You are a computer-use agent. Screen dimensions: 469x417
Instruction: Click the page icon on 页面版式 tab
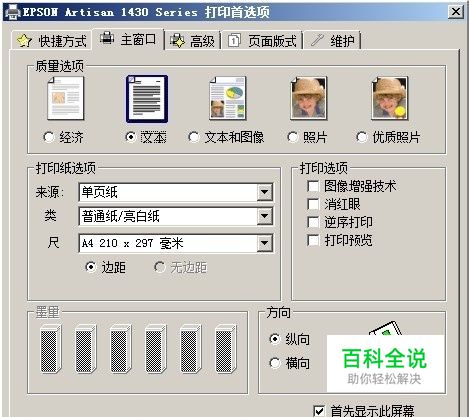pos(234,41)
